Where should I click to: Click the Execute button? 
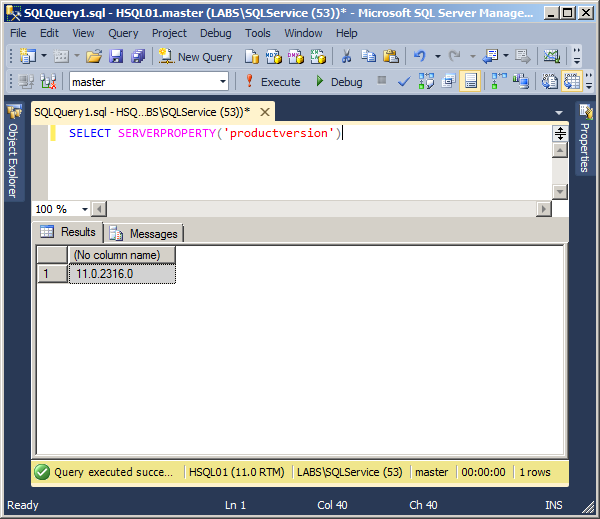tap(273, 82)
